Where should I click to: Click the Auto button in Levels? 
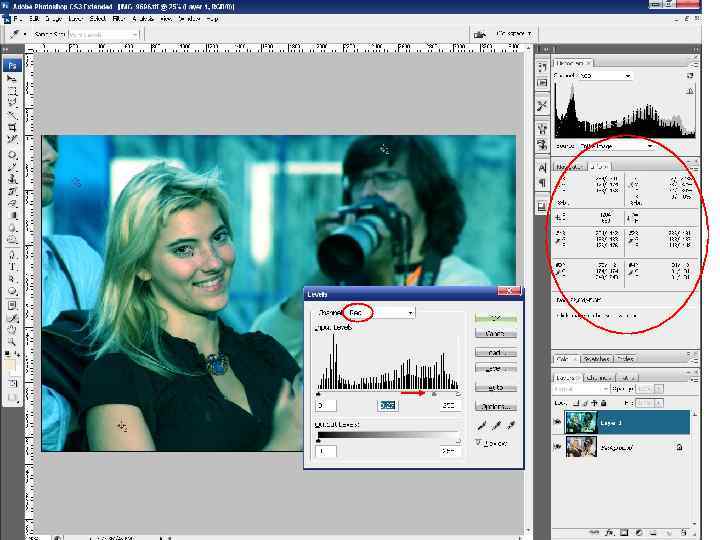[x=495, y=387]
